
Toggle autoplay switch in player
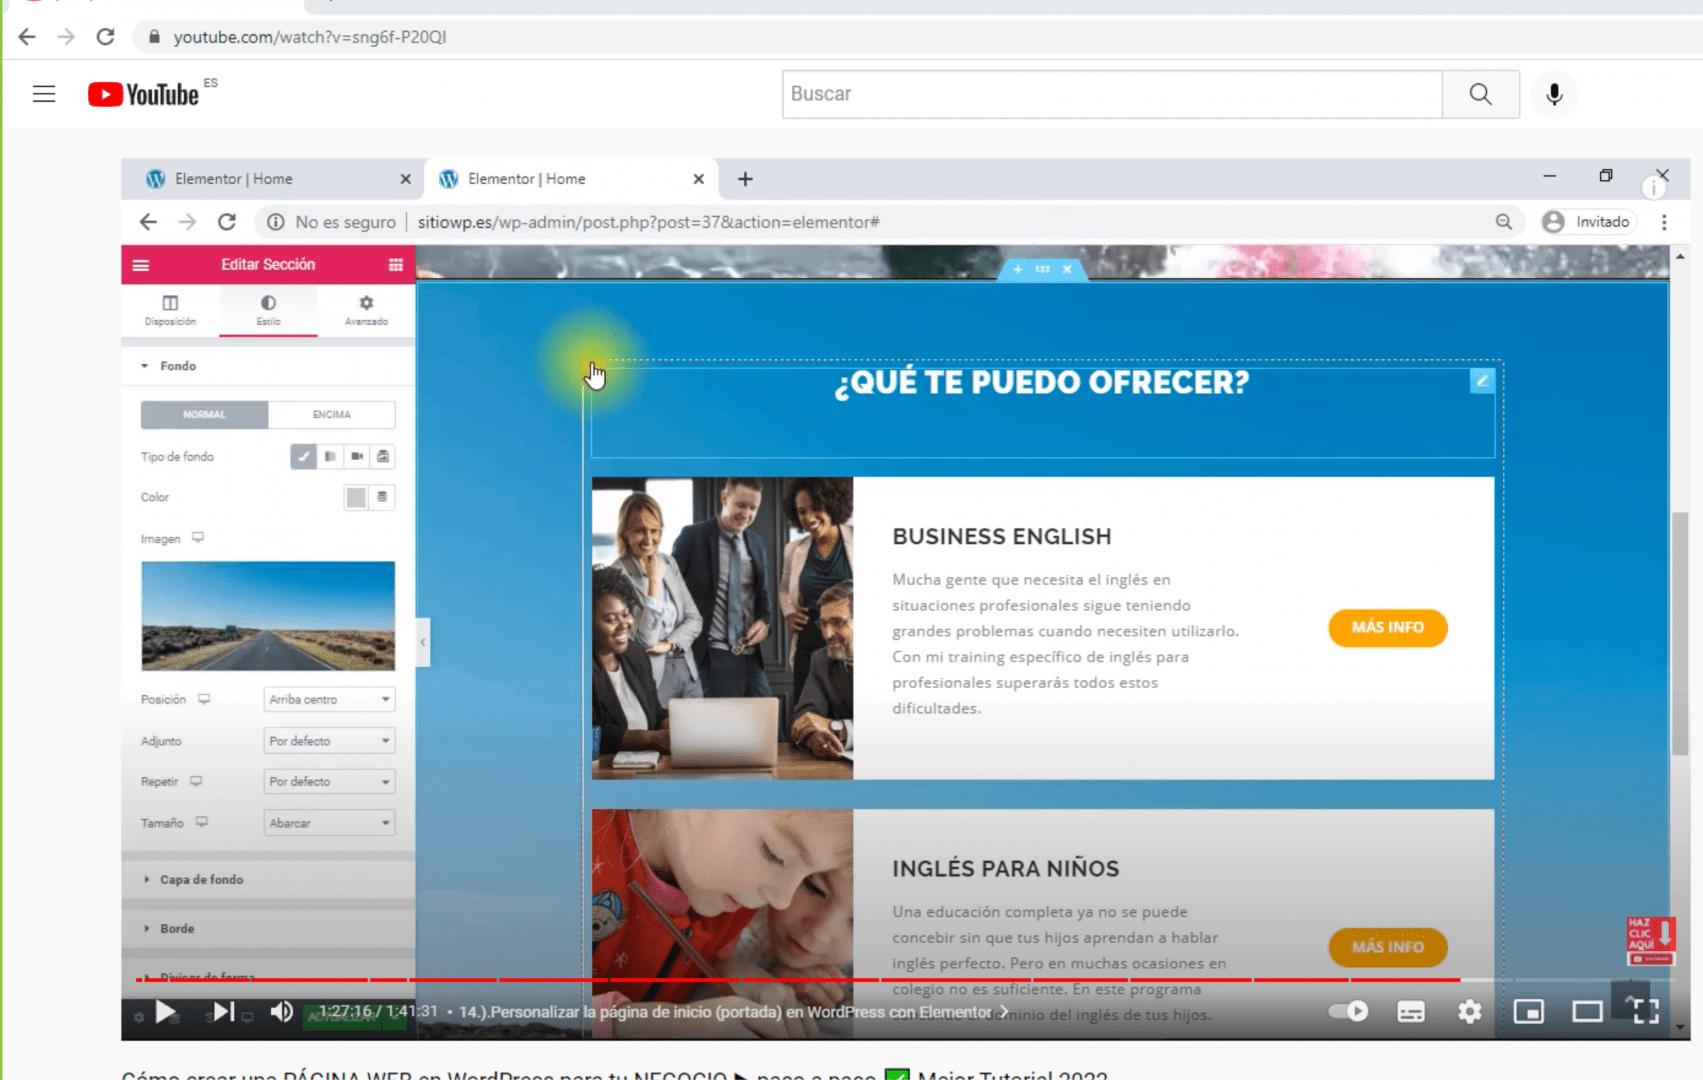coord(1348,1011)
